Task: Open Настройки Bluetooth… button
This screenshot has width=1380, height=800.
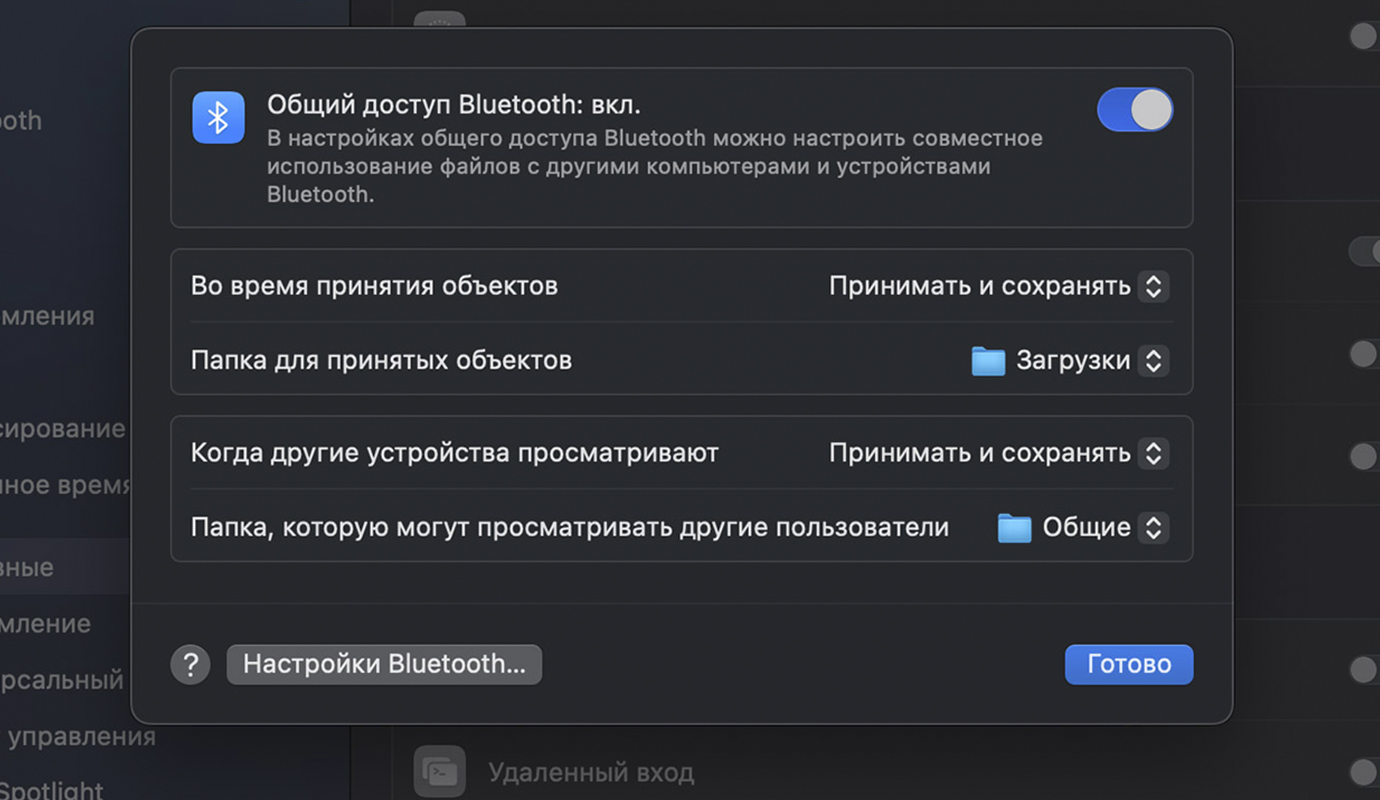Action: coord(385,664)
